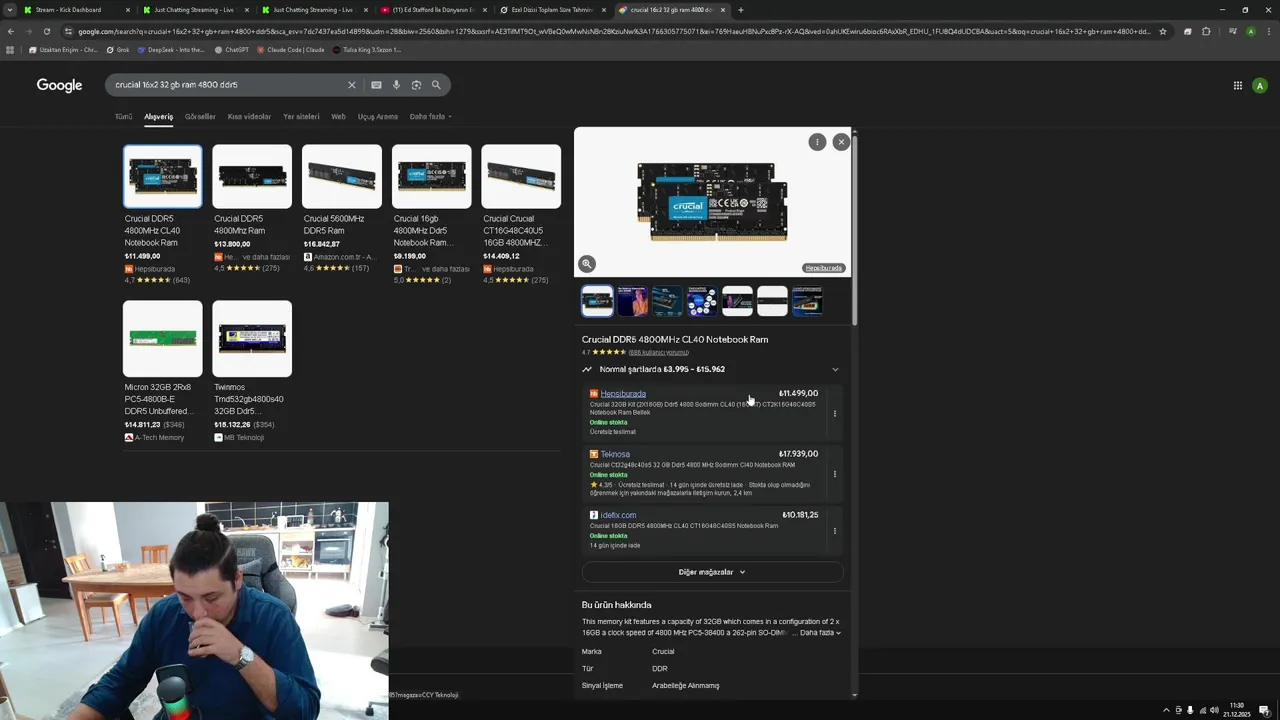
Task: Click the product panel vertical scrollbar
Action: (x=854, y=230)
